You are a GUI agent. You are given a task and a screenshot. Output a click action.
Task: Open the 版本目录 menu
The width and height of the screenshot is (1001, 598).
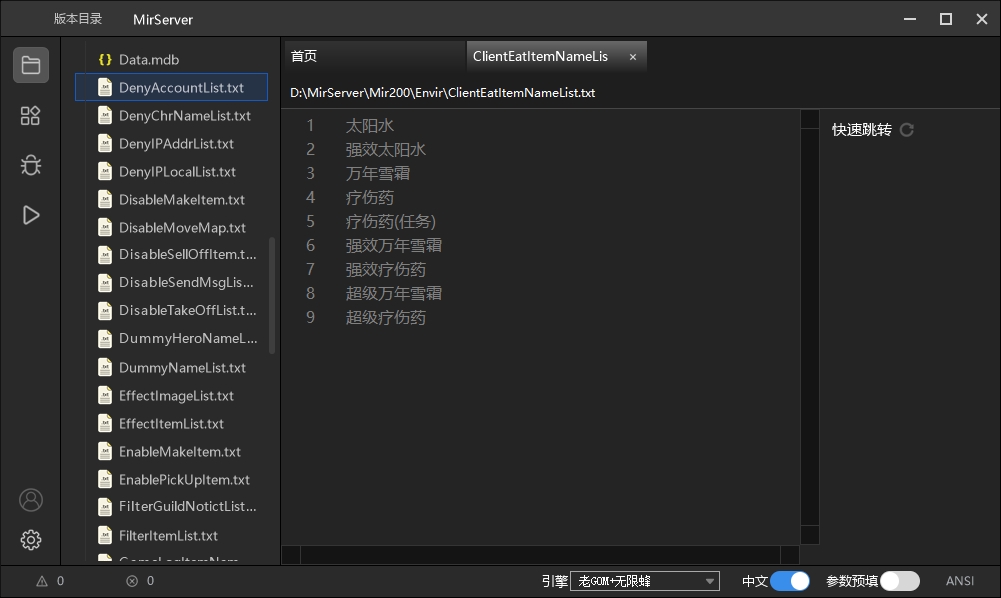pyautogui.click(x=78, y=19)
